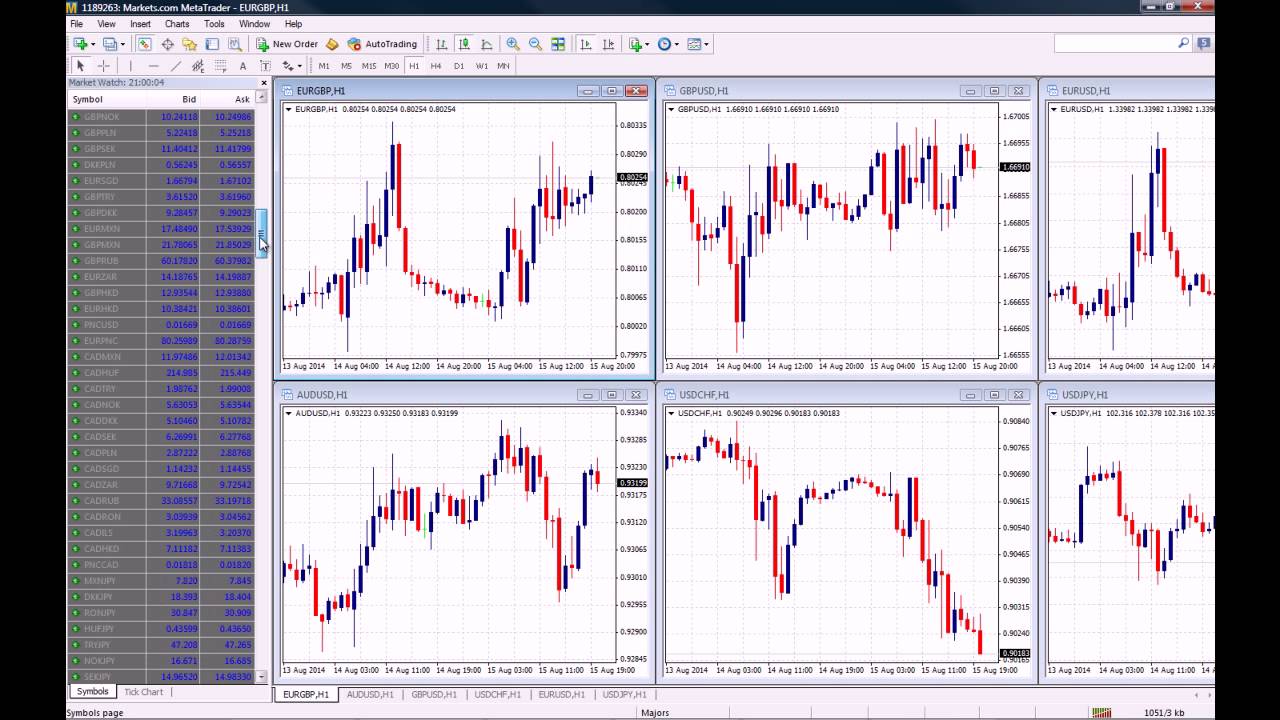Switch chart to Candlesticks mode
This screenshot has height=720, width=1280.
465,44
